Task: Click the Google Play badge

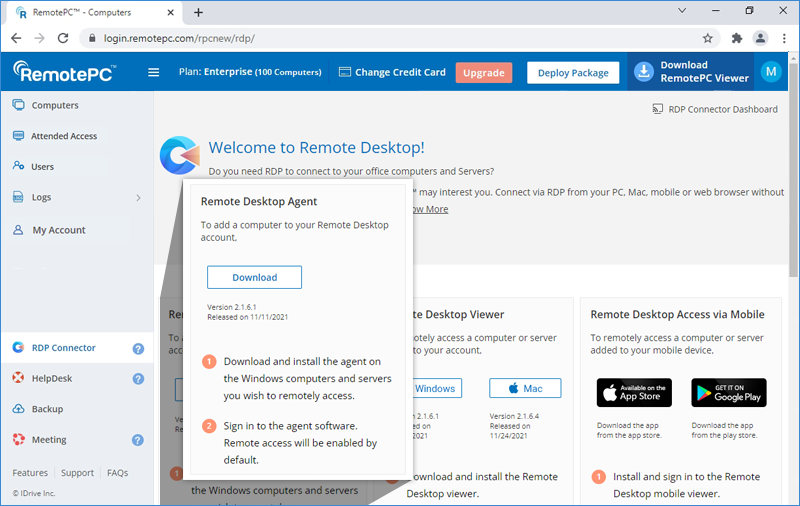Action: [x=729, y=393]
